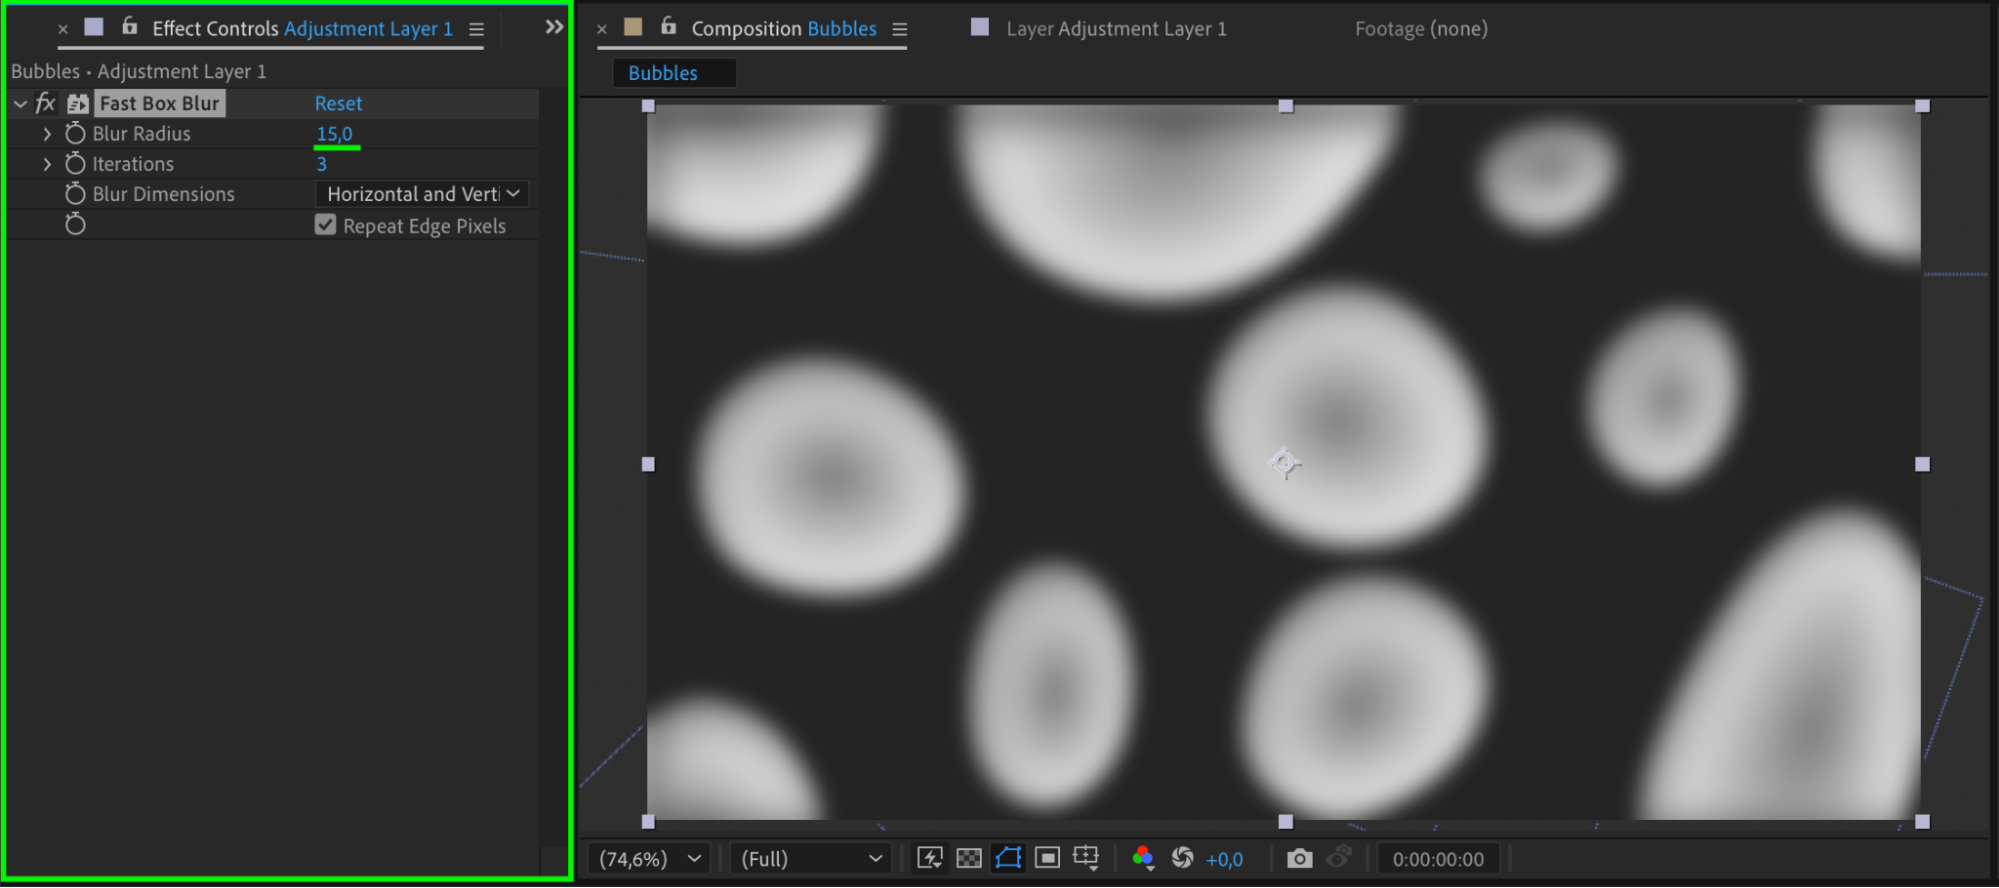1999x888 pixels.
Task: Take a snapshot with the camera icon
Action: point(1299,858)
